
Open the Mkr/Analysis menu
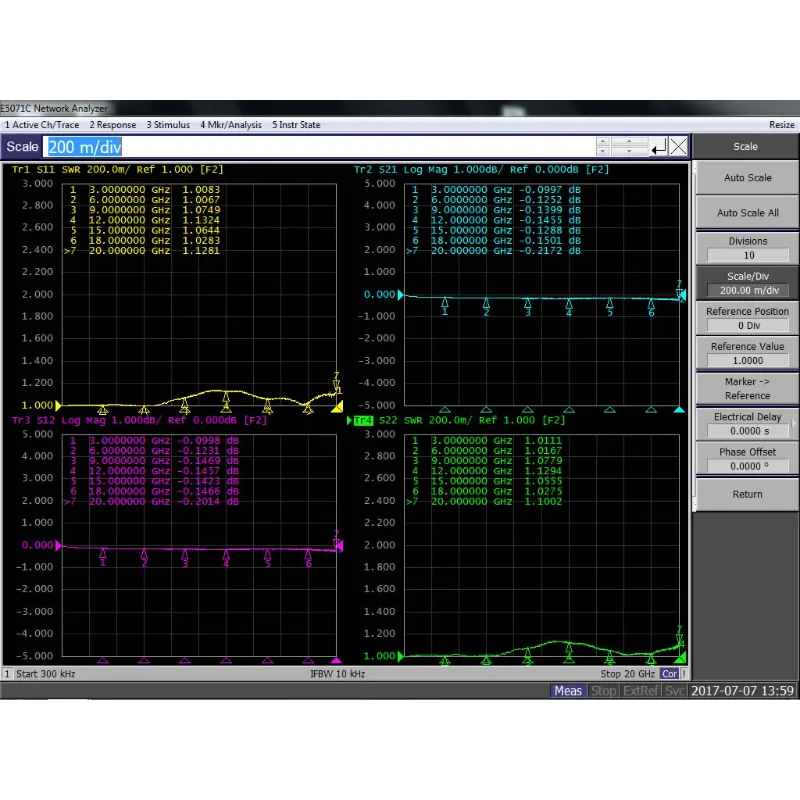pyautogui.click(x=231, y=125)
